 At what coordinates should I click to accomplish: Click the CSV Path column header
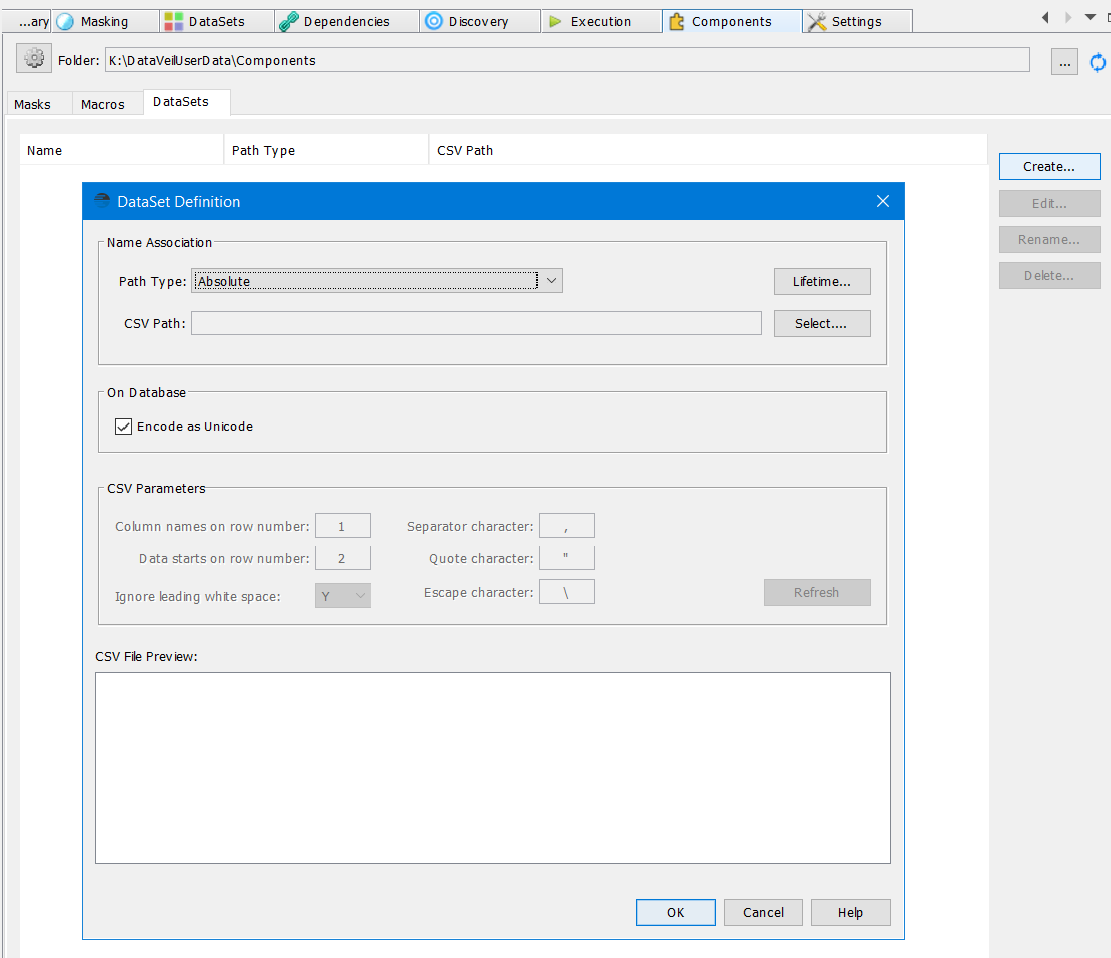(x=707, y=150)
